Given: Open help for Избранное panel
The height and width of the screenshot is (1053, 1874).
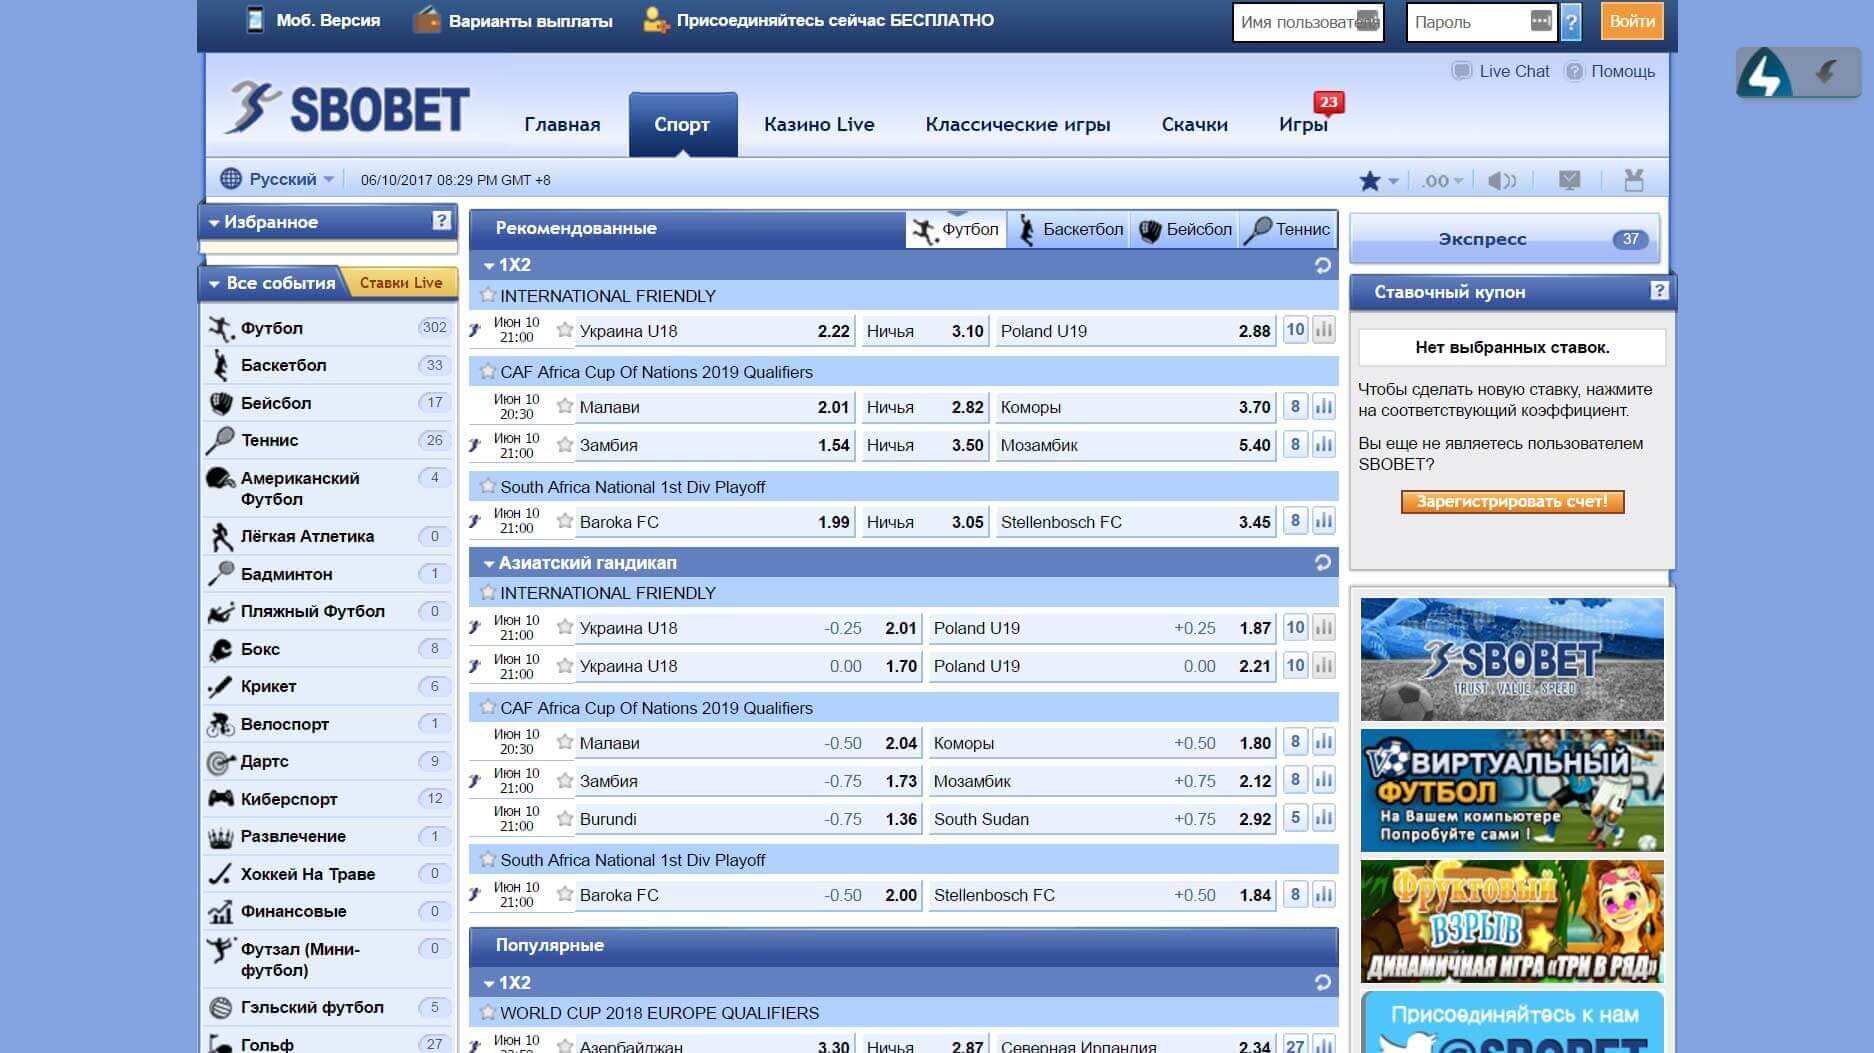Looking at the screenshot, I should [x=441, y=221].
